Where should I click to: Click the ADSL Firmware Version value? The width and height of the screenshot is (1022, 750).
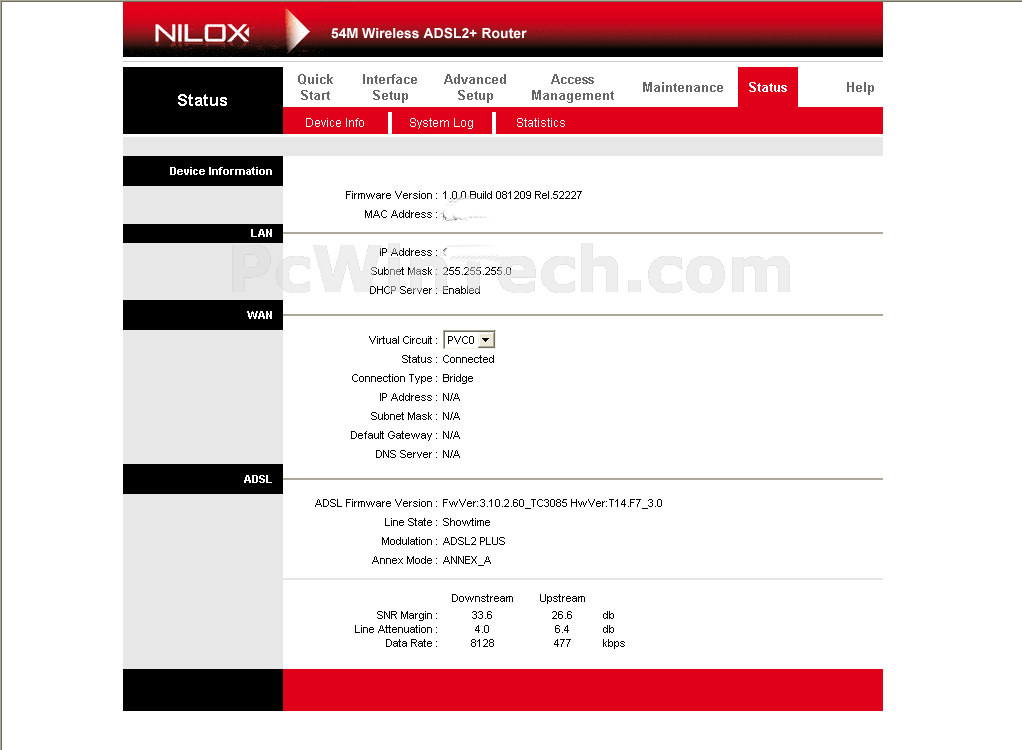point(552,503)
